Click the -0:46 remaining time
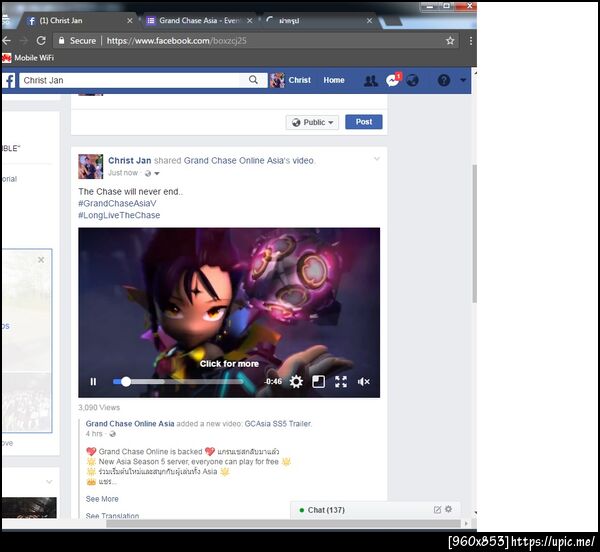Image resolution: width=600 pixels, height=552 pixels. point(273,382)
